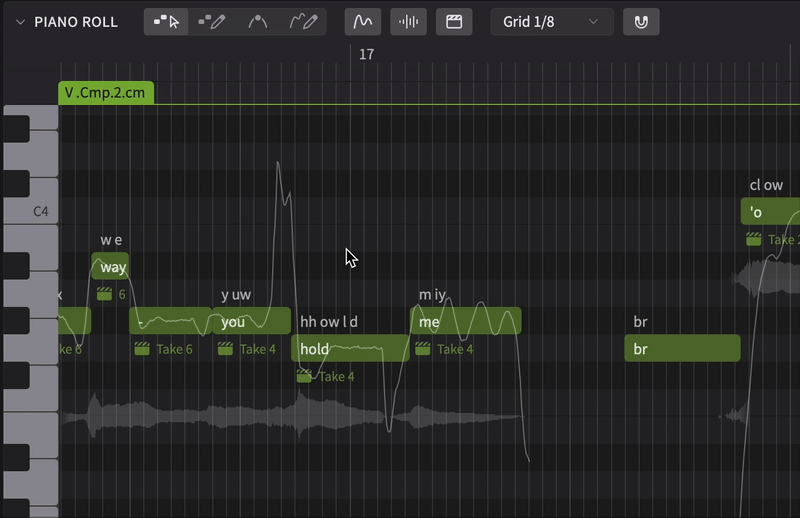The width and height of the screenshot is (800, 518).
Task: Click clapperboard icon under 'way' note
Action: (x=104, y=294)
